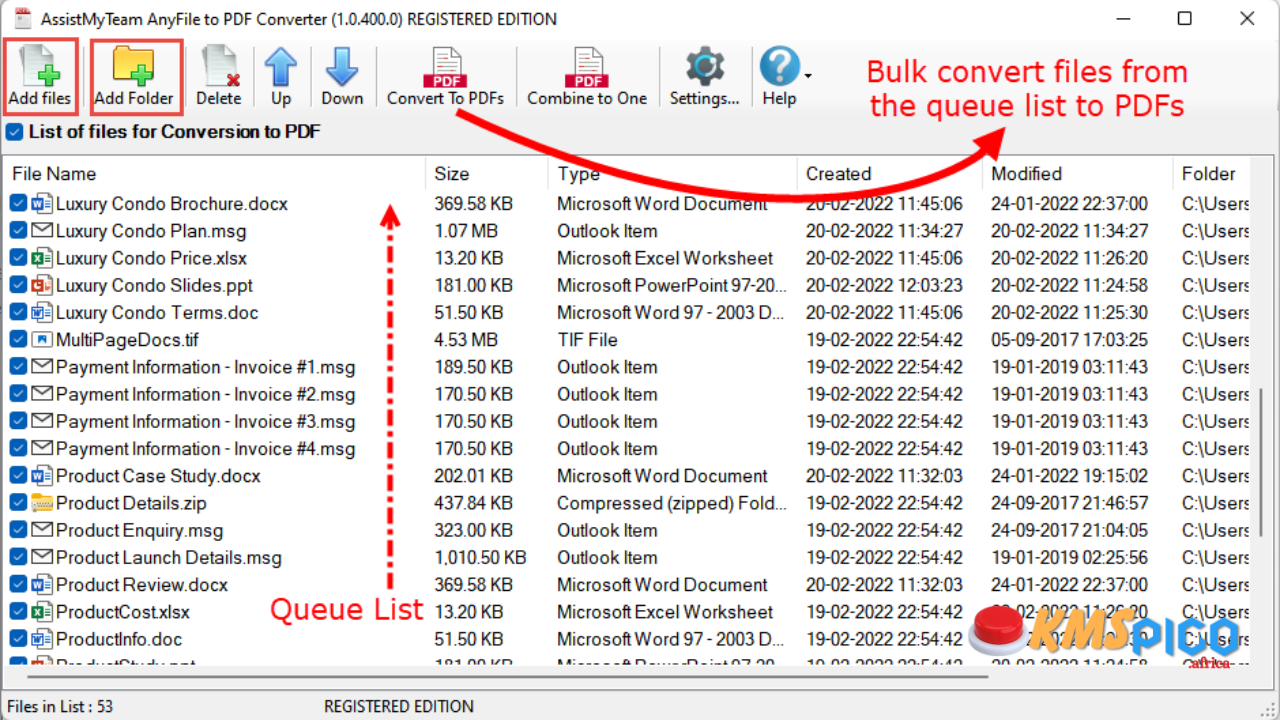Select file name Product Case Study.docx
The image size is (1280, 720).
158,476
